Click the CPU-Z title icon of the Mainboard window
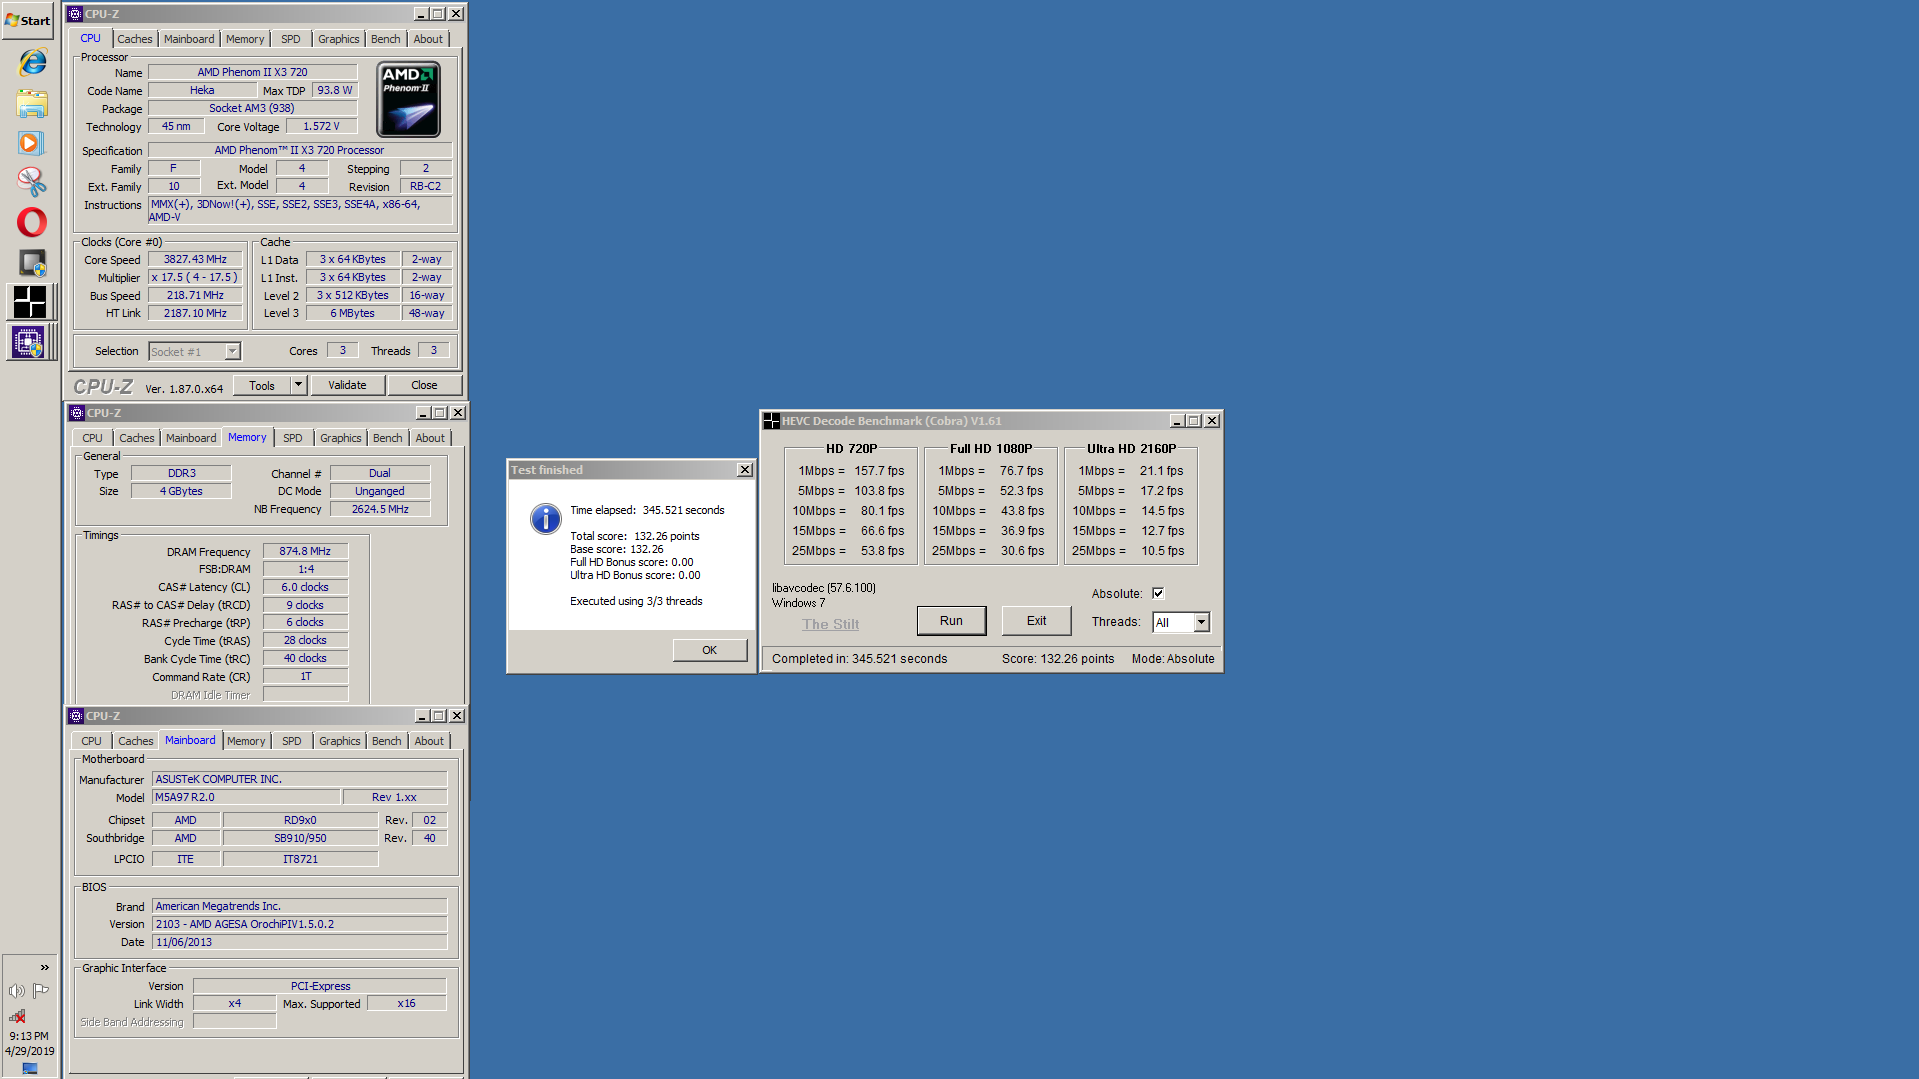Image resolution: width=1919 pixels, height=1079 pixels. [76, 716]
